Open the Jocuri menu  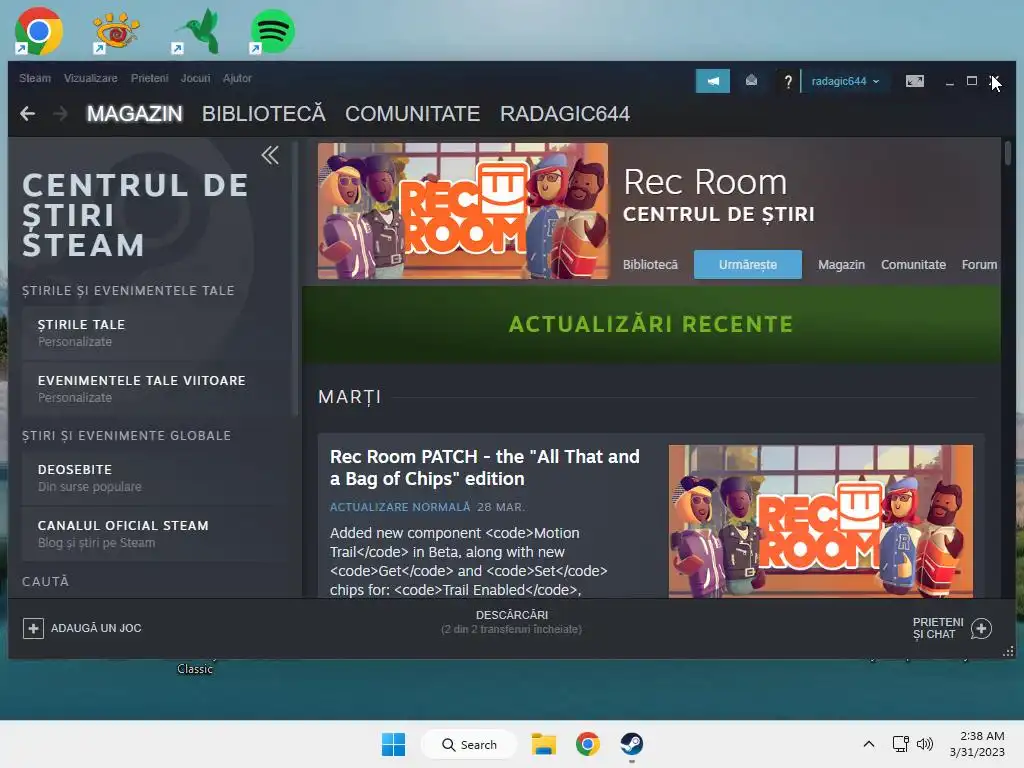[x=195, y=78]
